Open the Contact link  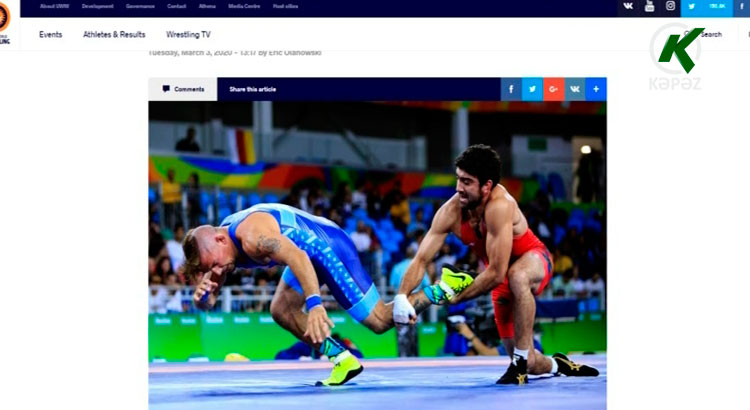click(x=176, y=6)
